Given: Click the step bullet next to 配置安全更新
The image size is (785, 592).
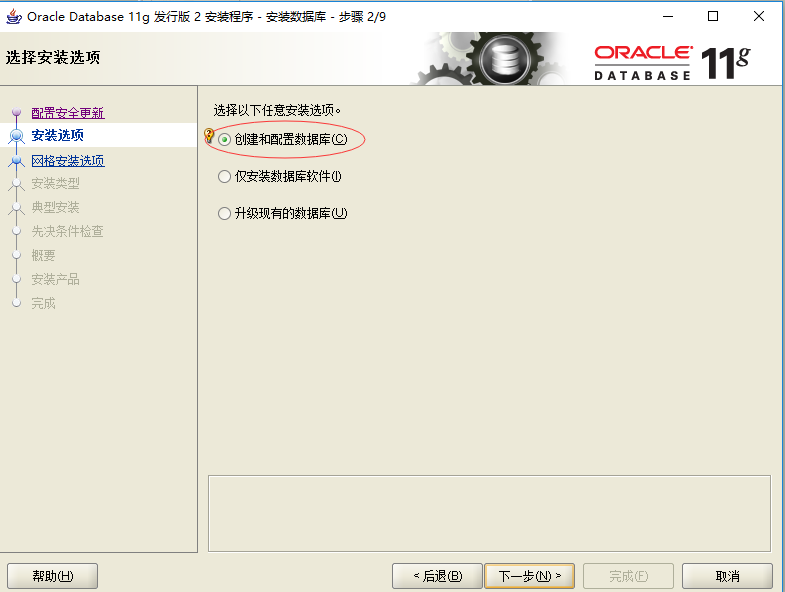Looking at the screenshot, I should click(17, 112).
